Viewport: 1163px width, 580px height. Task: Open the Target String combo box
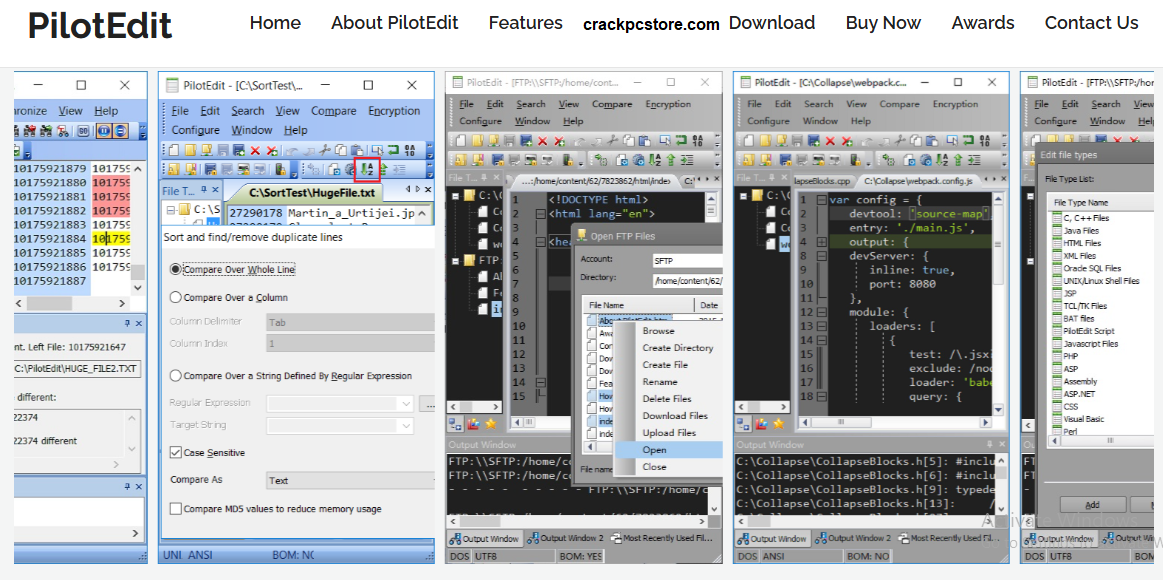coord(340,426)
